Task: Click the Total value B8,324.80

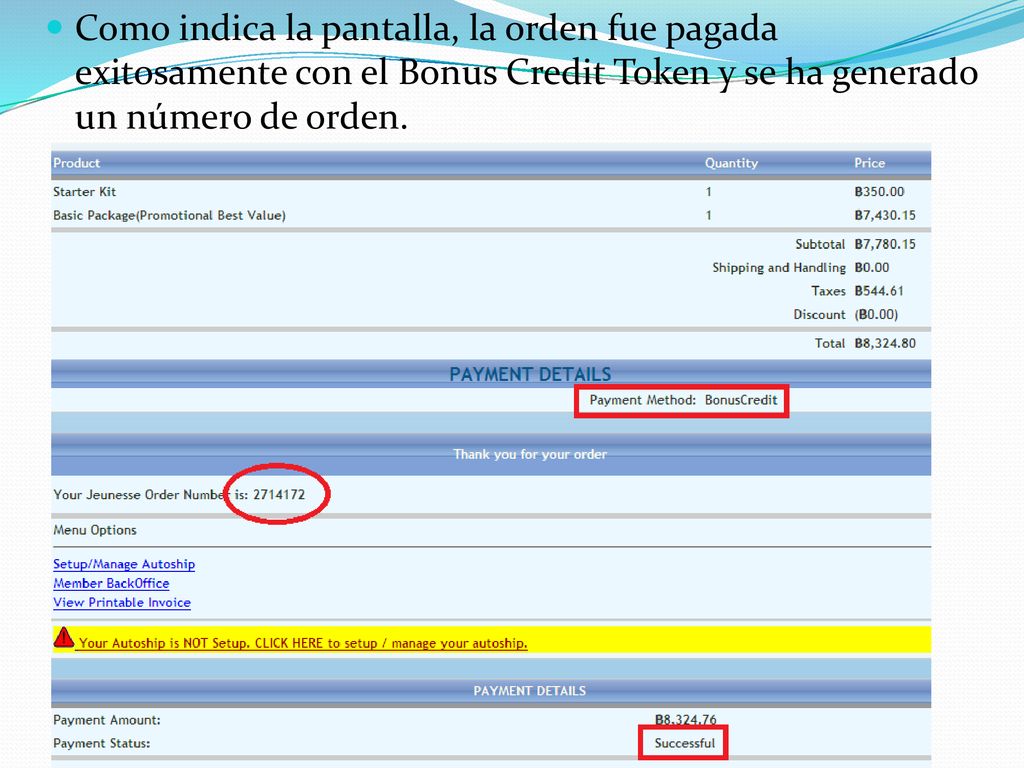Action: click(885, 344)
